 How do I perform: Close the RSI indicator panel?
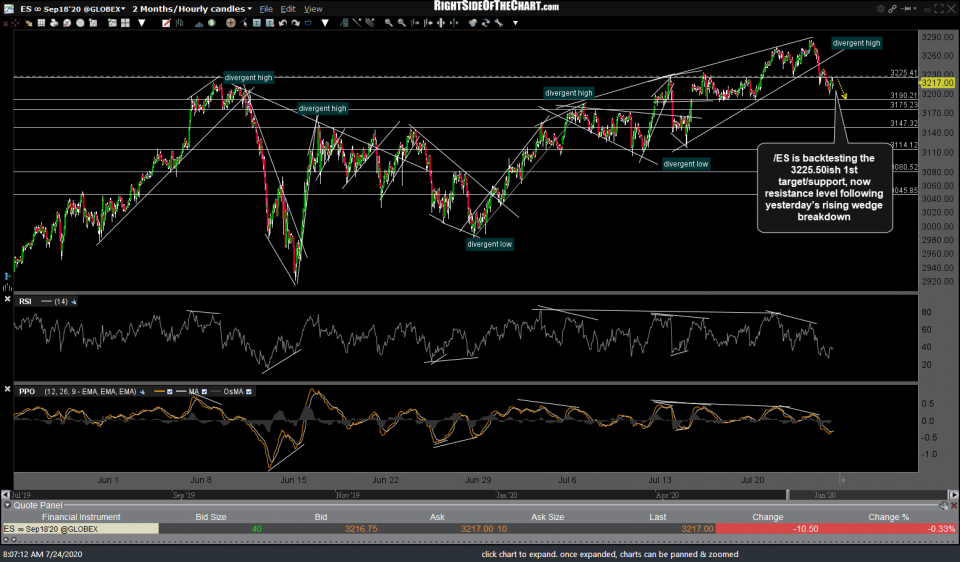[x=7, y=299]
